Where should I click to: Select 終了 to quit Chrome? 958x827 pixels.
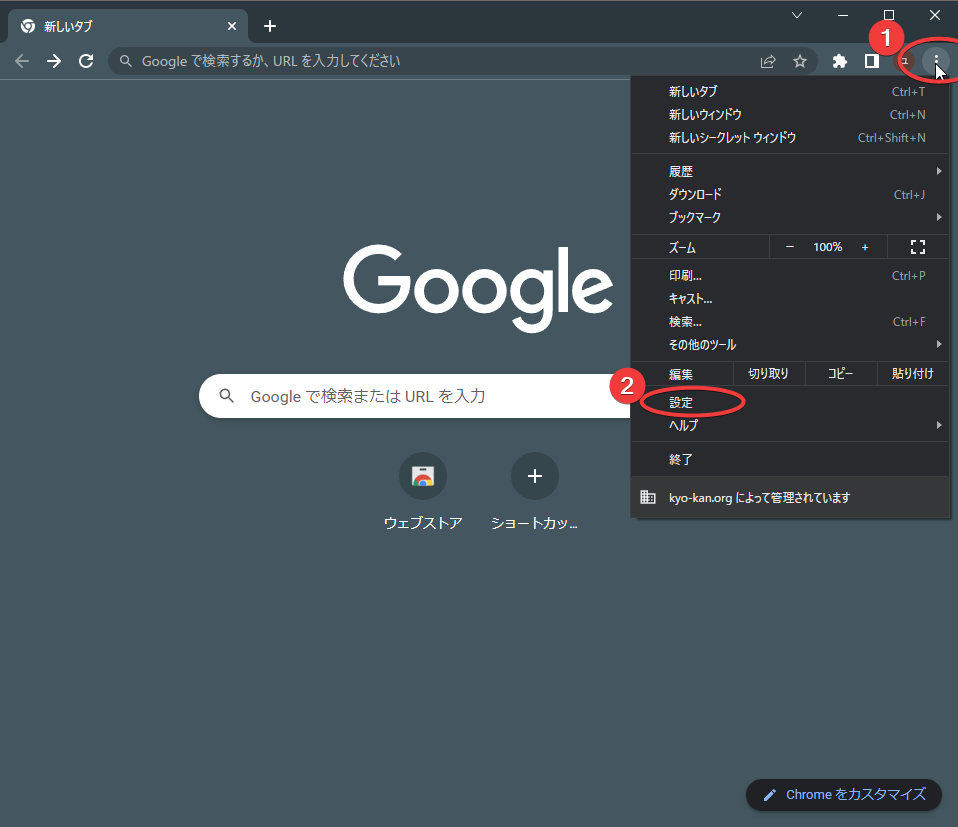pyautogui.click(x=791, y=459)
